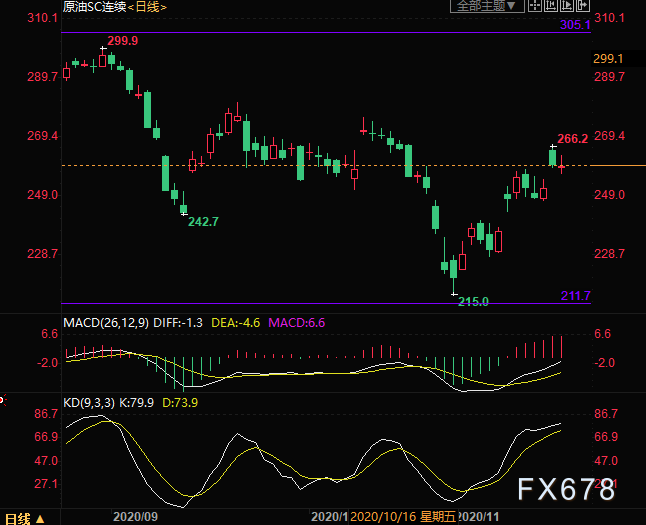Click the MACD(26,12,9) indicator label
The height and width of the screenshot is (525, 646).
pyautogui.click(x=106, y=323)
